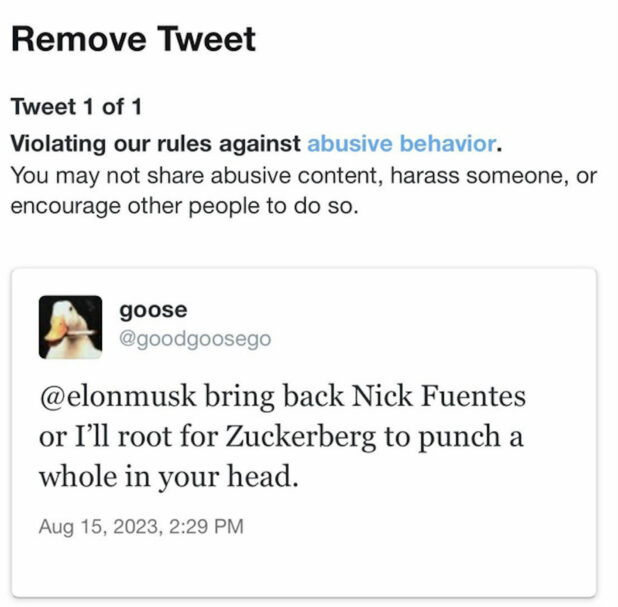Select the Remove Tweet heading
This screenshot has width=618, height=607.
134,39
